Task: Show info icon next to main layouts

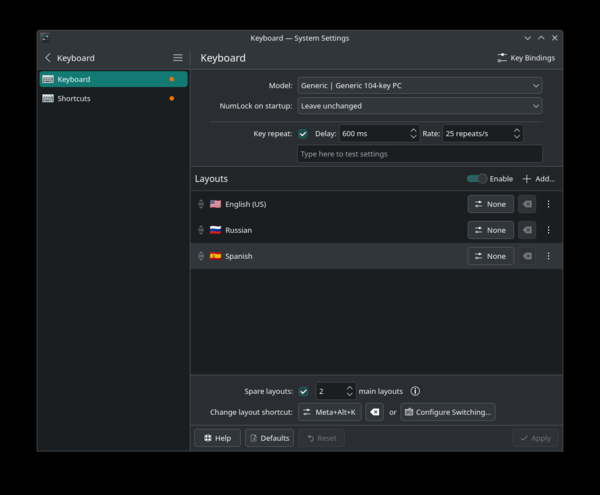Action: click(x=415, y=391)
